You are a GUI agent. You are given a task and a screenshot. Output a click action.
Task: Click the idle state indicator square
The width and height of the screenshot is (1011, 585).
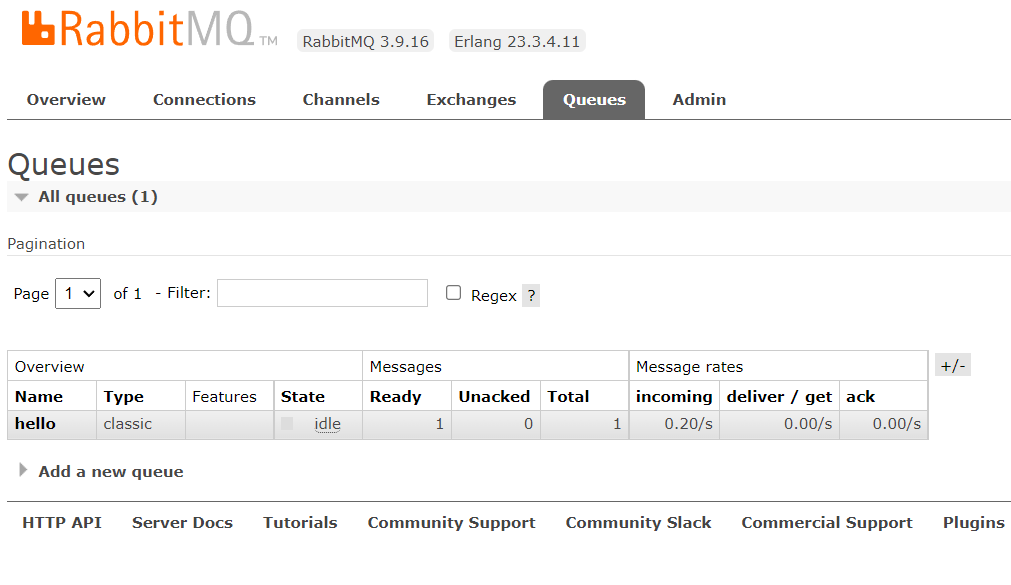click(288, 424)
